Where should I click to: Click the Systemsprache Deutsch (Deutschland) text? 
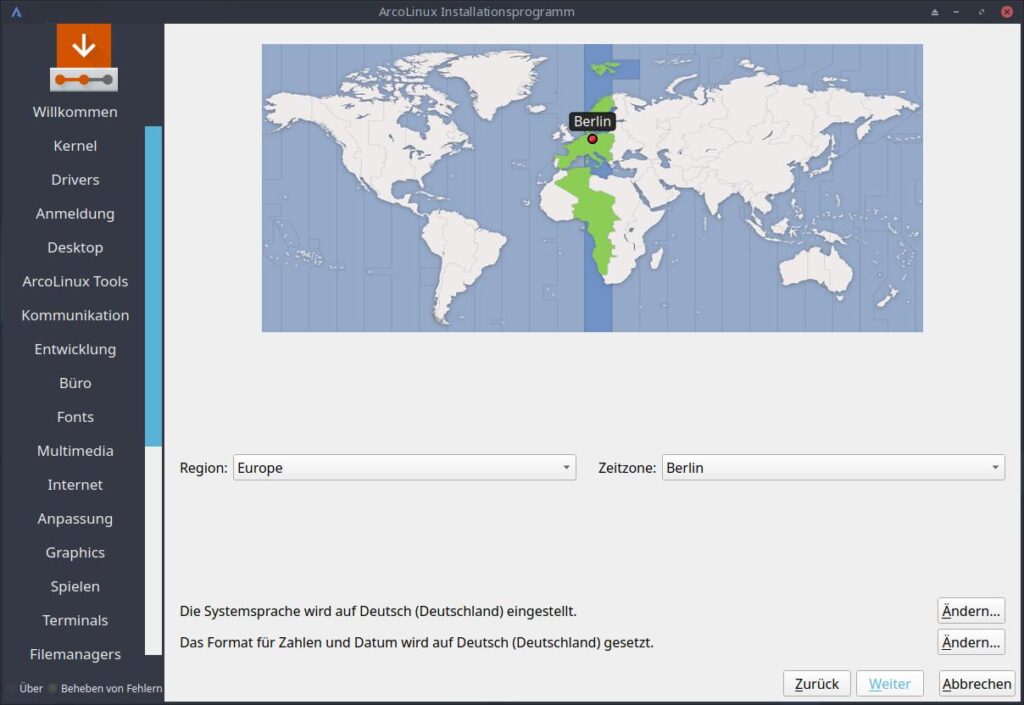tap(378, 611)
